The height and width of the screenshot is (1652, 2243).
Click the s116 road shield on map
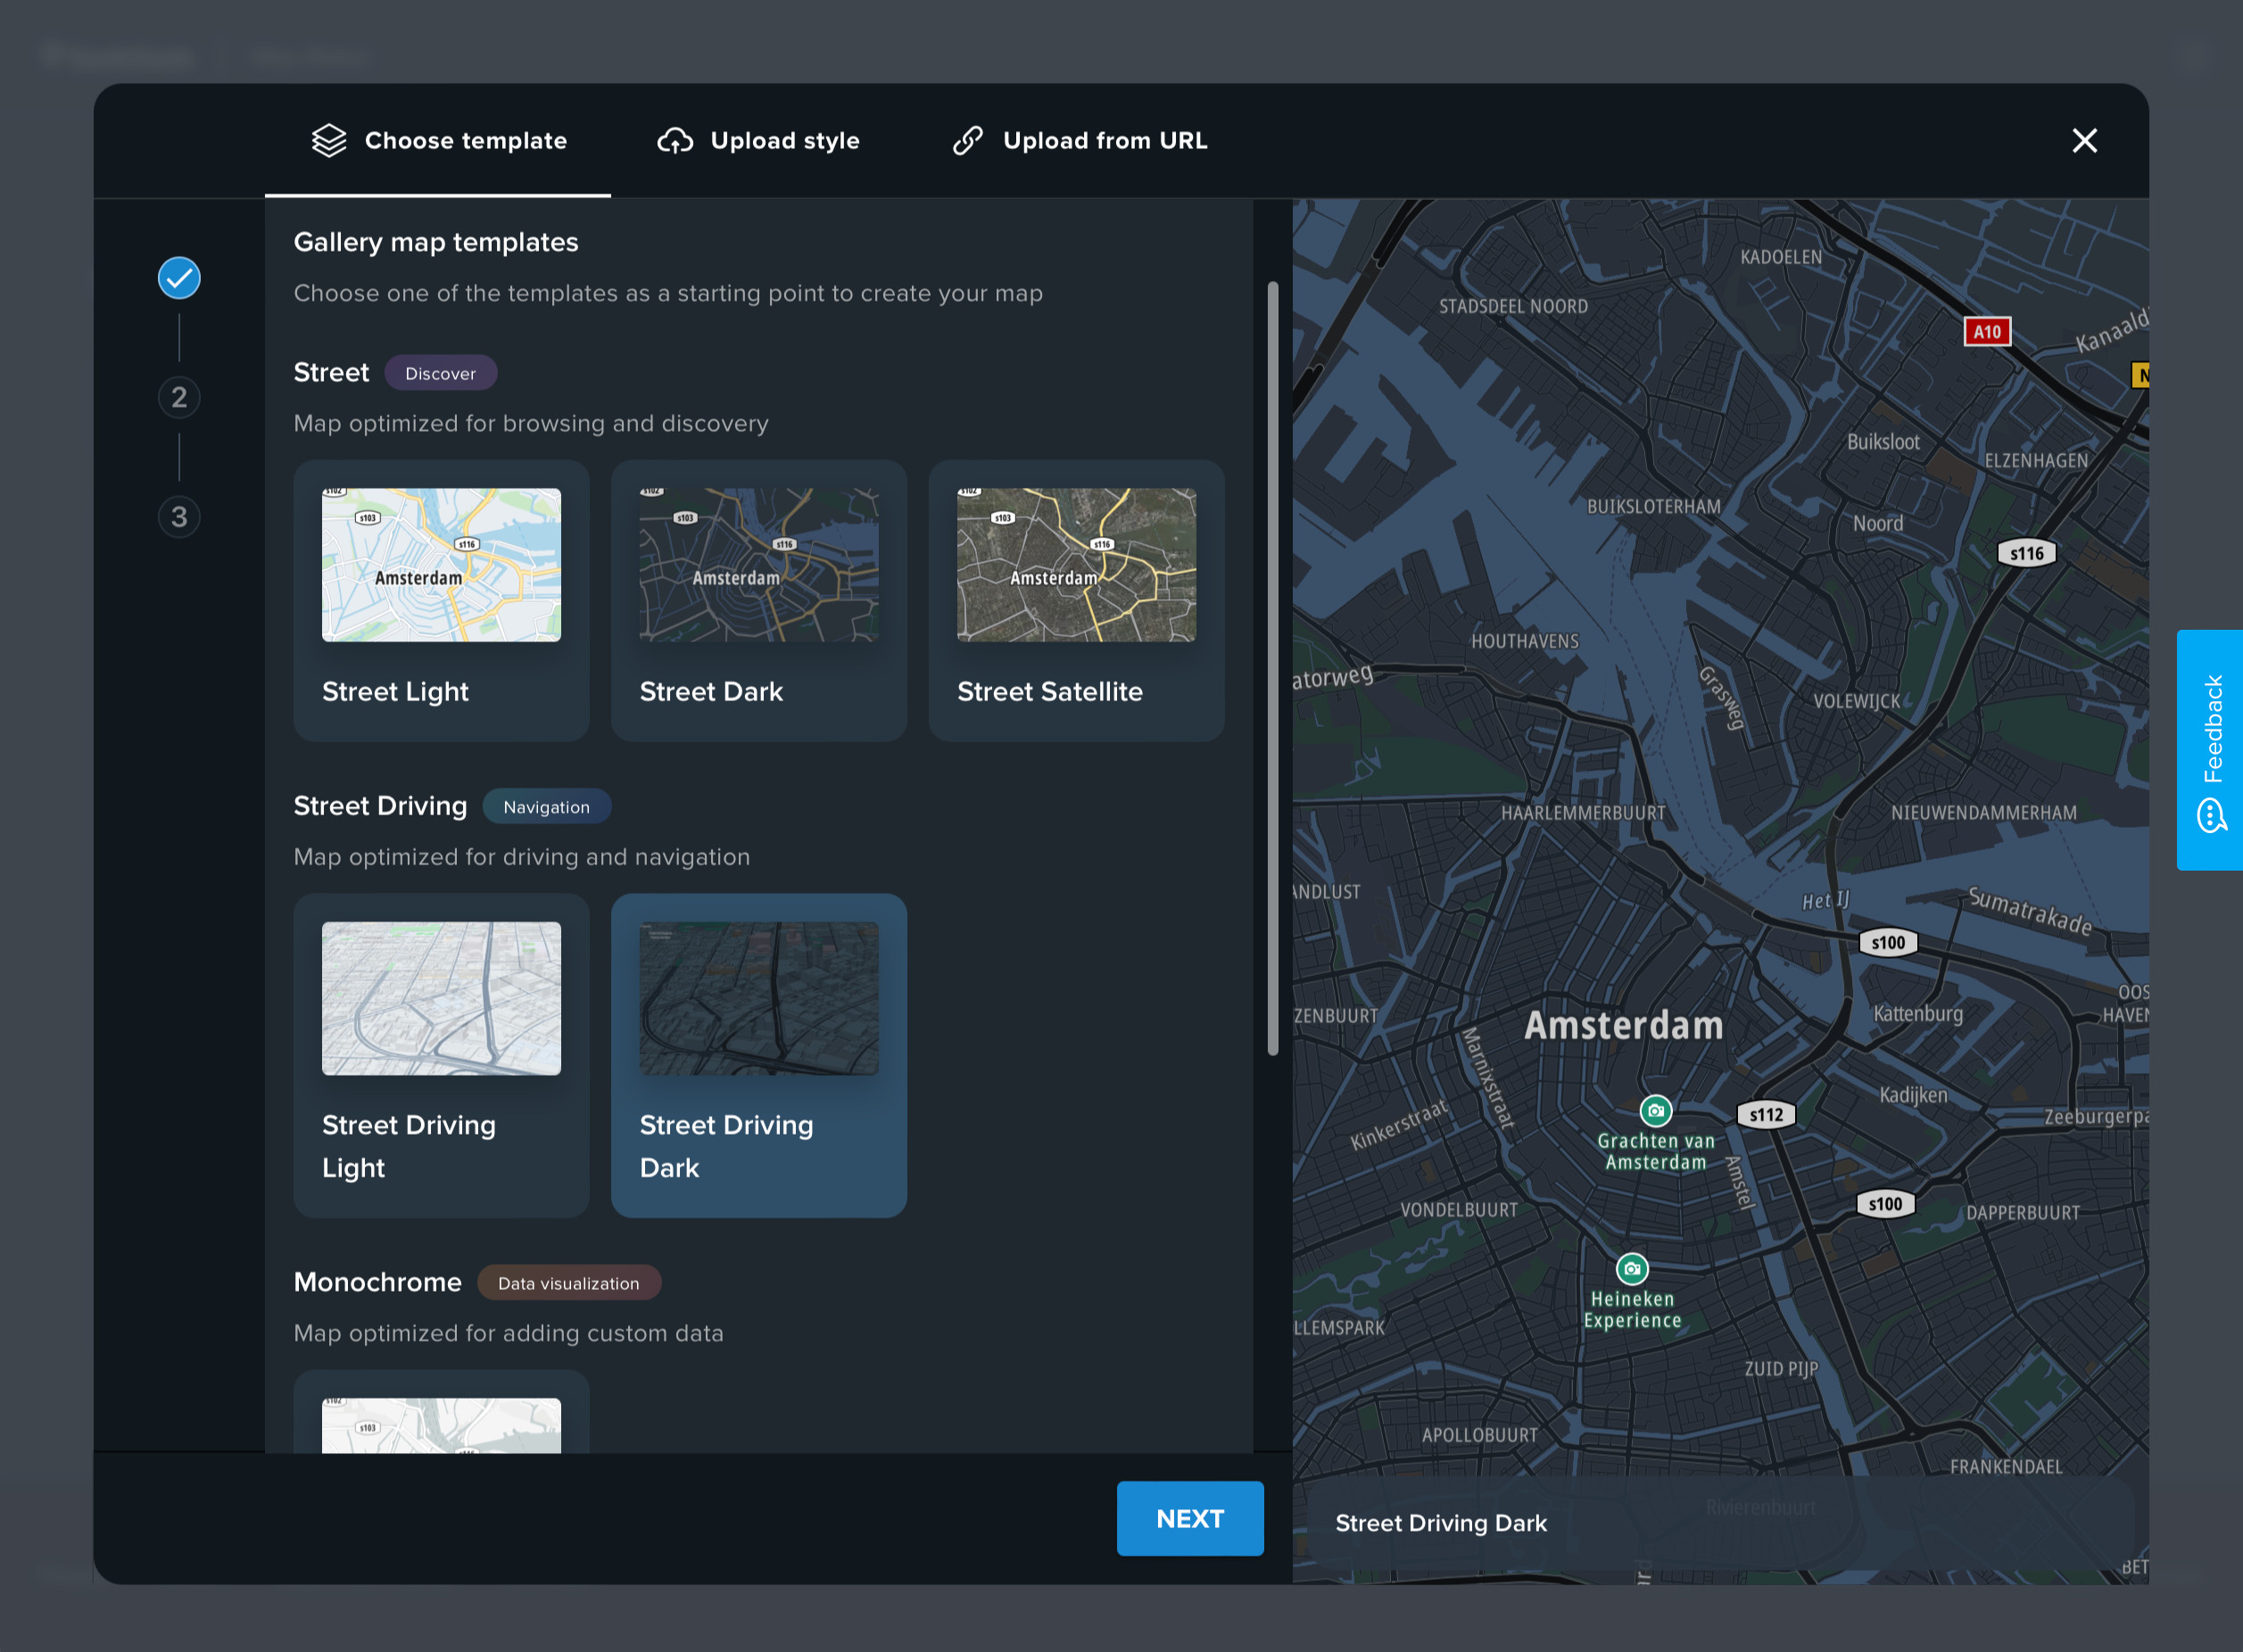2026,553
